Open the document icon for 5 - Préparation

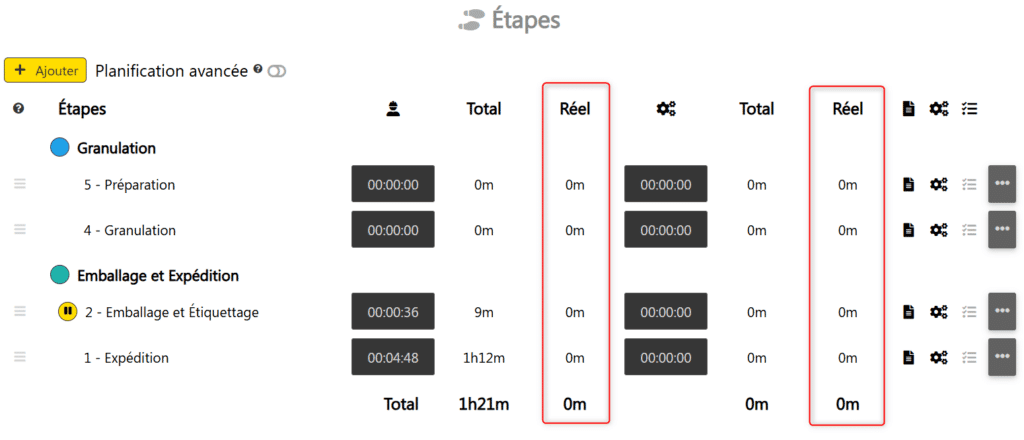pyautogui.click(x=909, y=184)
